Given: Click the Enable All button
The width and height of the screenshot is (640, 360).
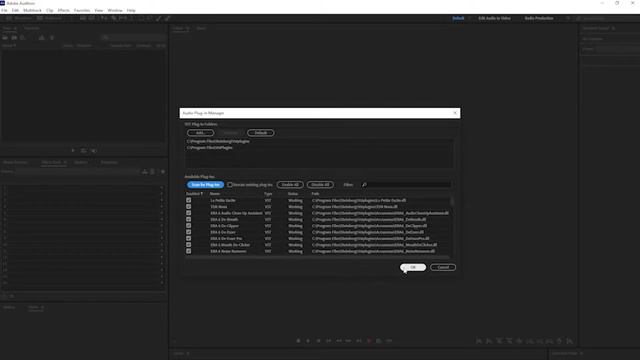Looking at the screenshot, I should [x=290, y=185].
